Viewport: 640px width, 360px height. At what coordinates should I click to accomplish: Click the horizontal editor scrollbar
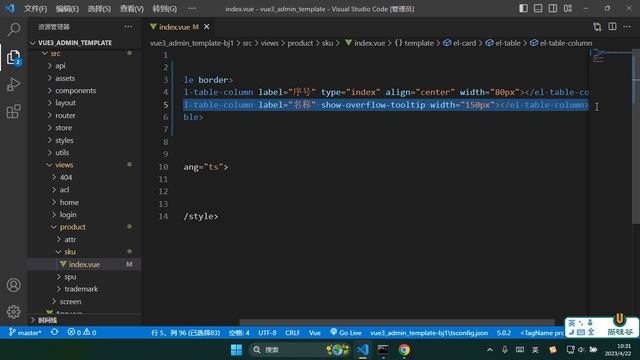coord(397,322)
